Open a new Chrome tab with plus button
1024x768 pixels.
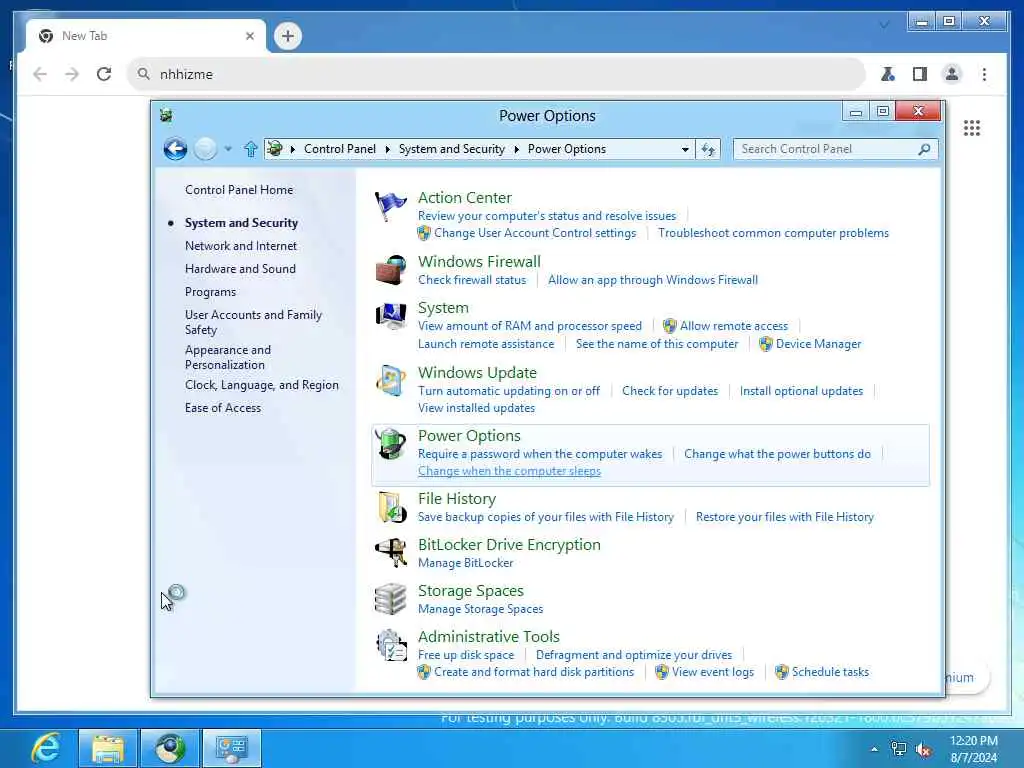(288, 36)
